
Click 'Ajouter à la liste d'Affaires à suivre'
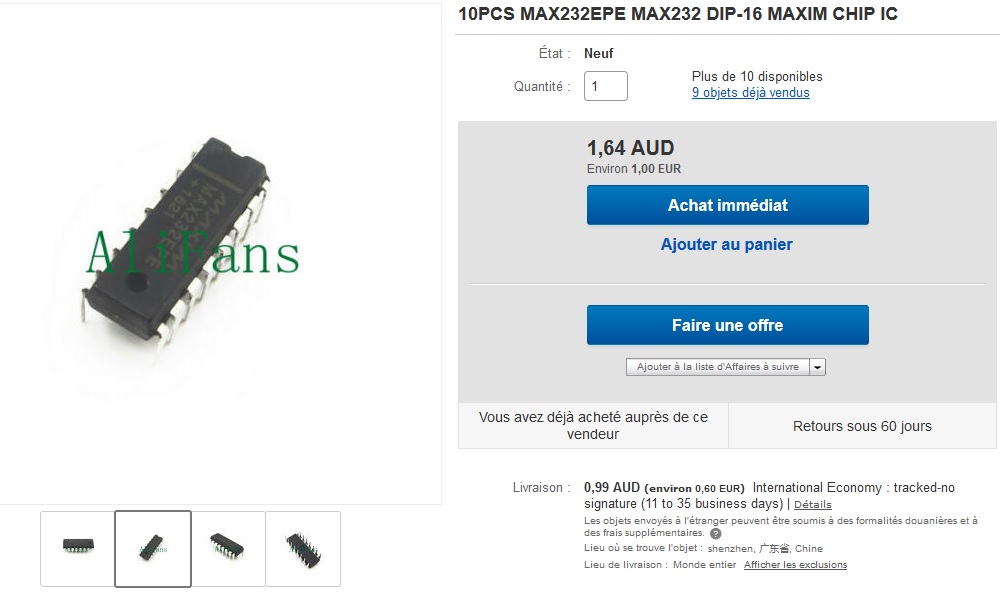coord(717,367)
